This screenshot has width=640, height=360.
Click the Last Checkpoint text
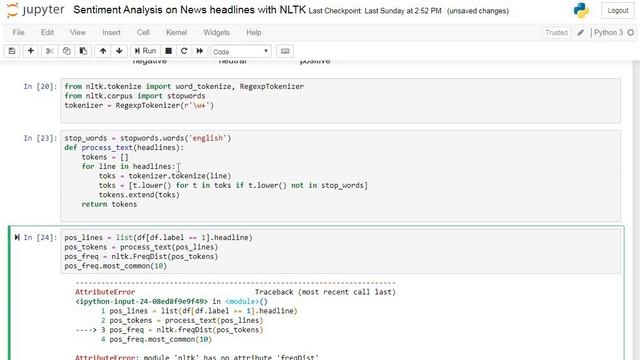click(x=375, y=11)
